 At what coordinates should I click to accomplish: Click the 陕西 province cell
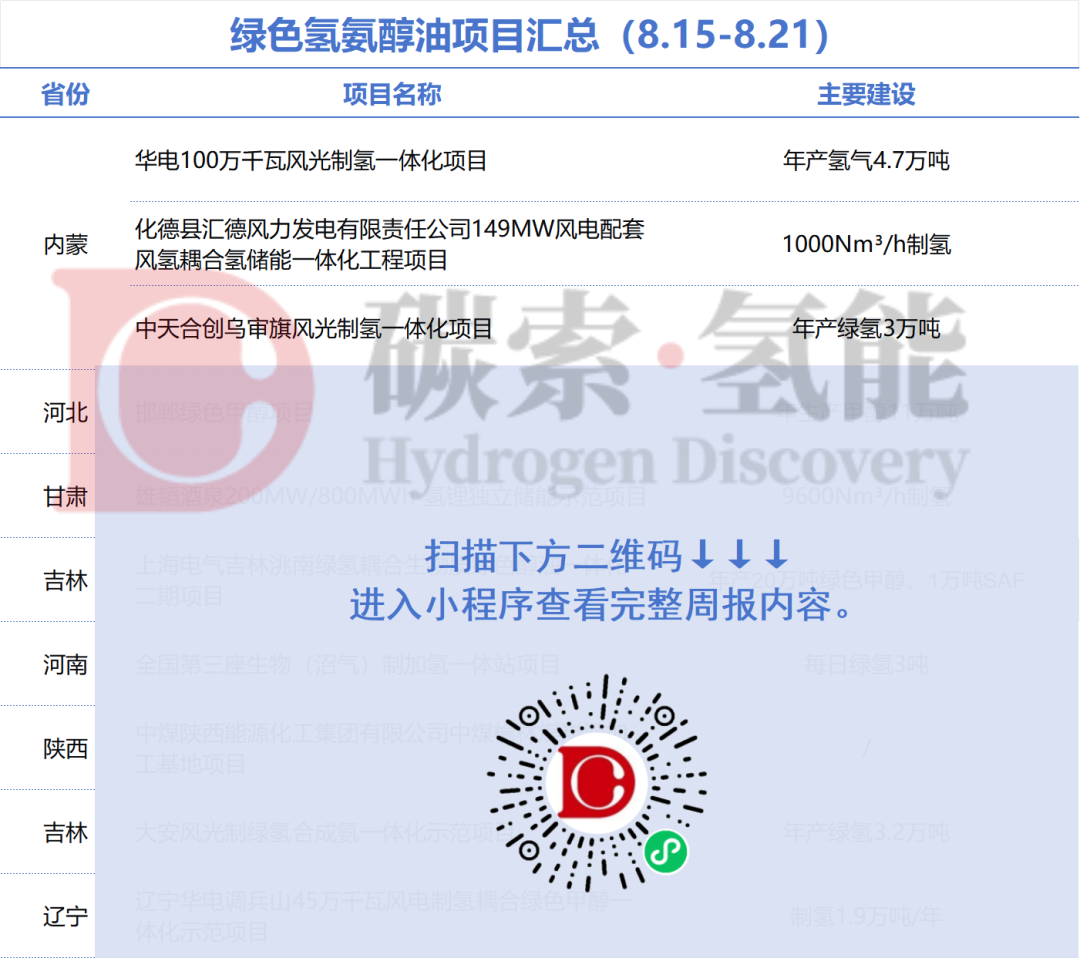click(65, 749)
